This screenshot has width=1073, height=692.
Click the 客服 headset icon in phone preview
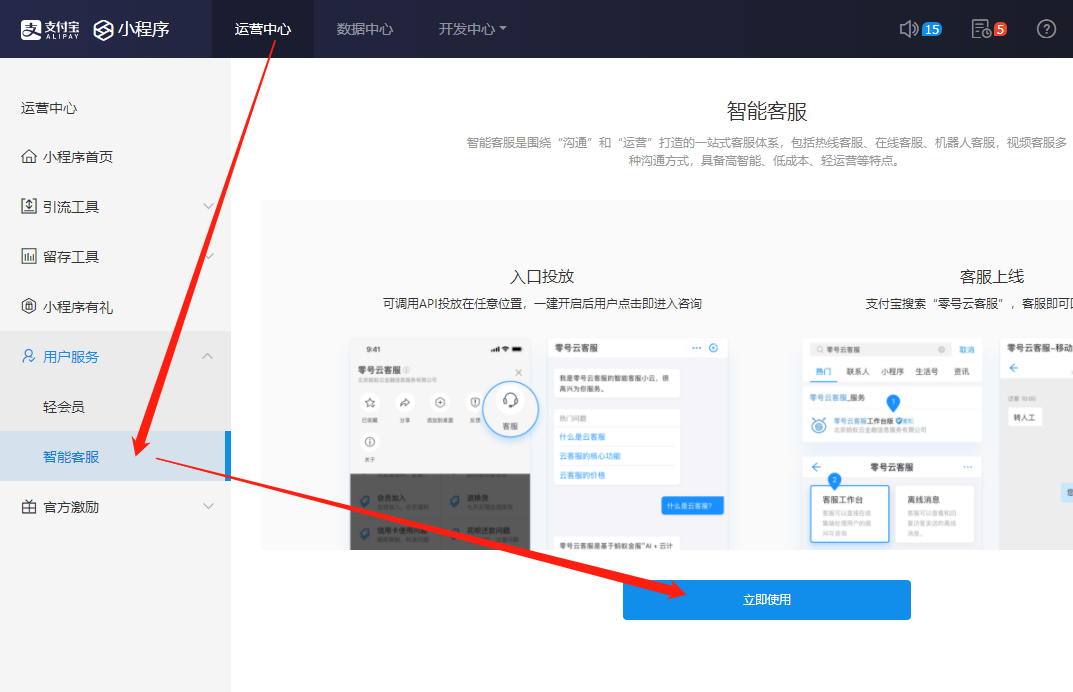(x=510, y=400)
